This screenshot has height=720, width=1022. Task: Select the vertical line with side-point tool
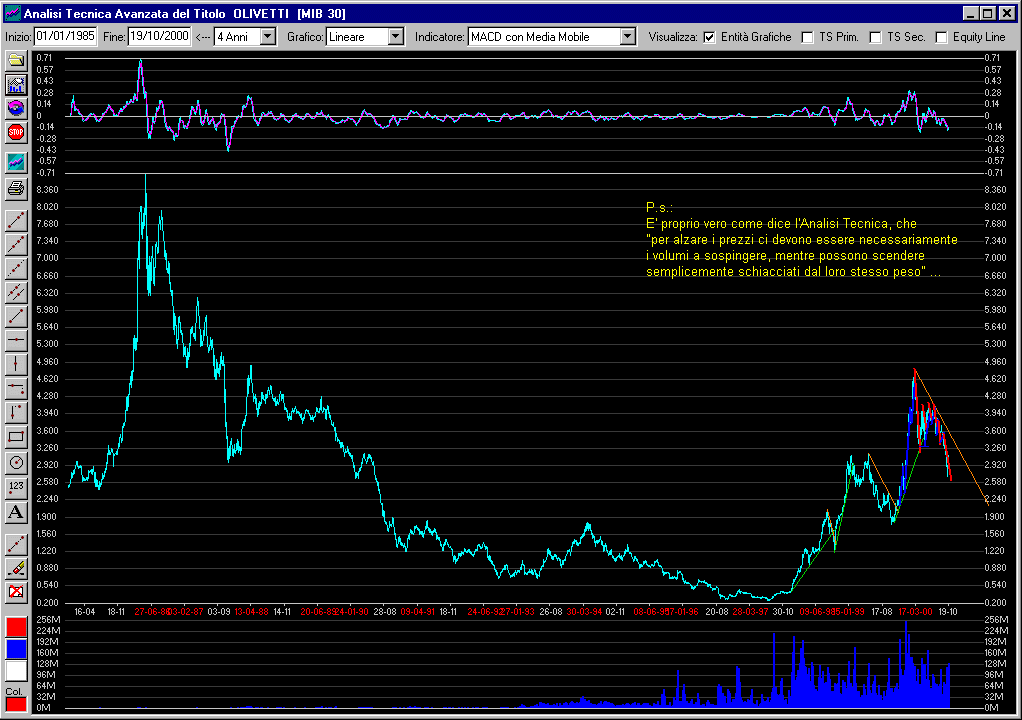click(x=16, y=412)
